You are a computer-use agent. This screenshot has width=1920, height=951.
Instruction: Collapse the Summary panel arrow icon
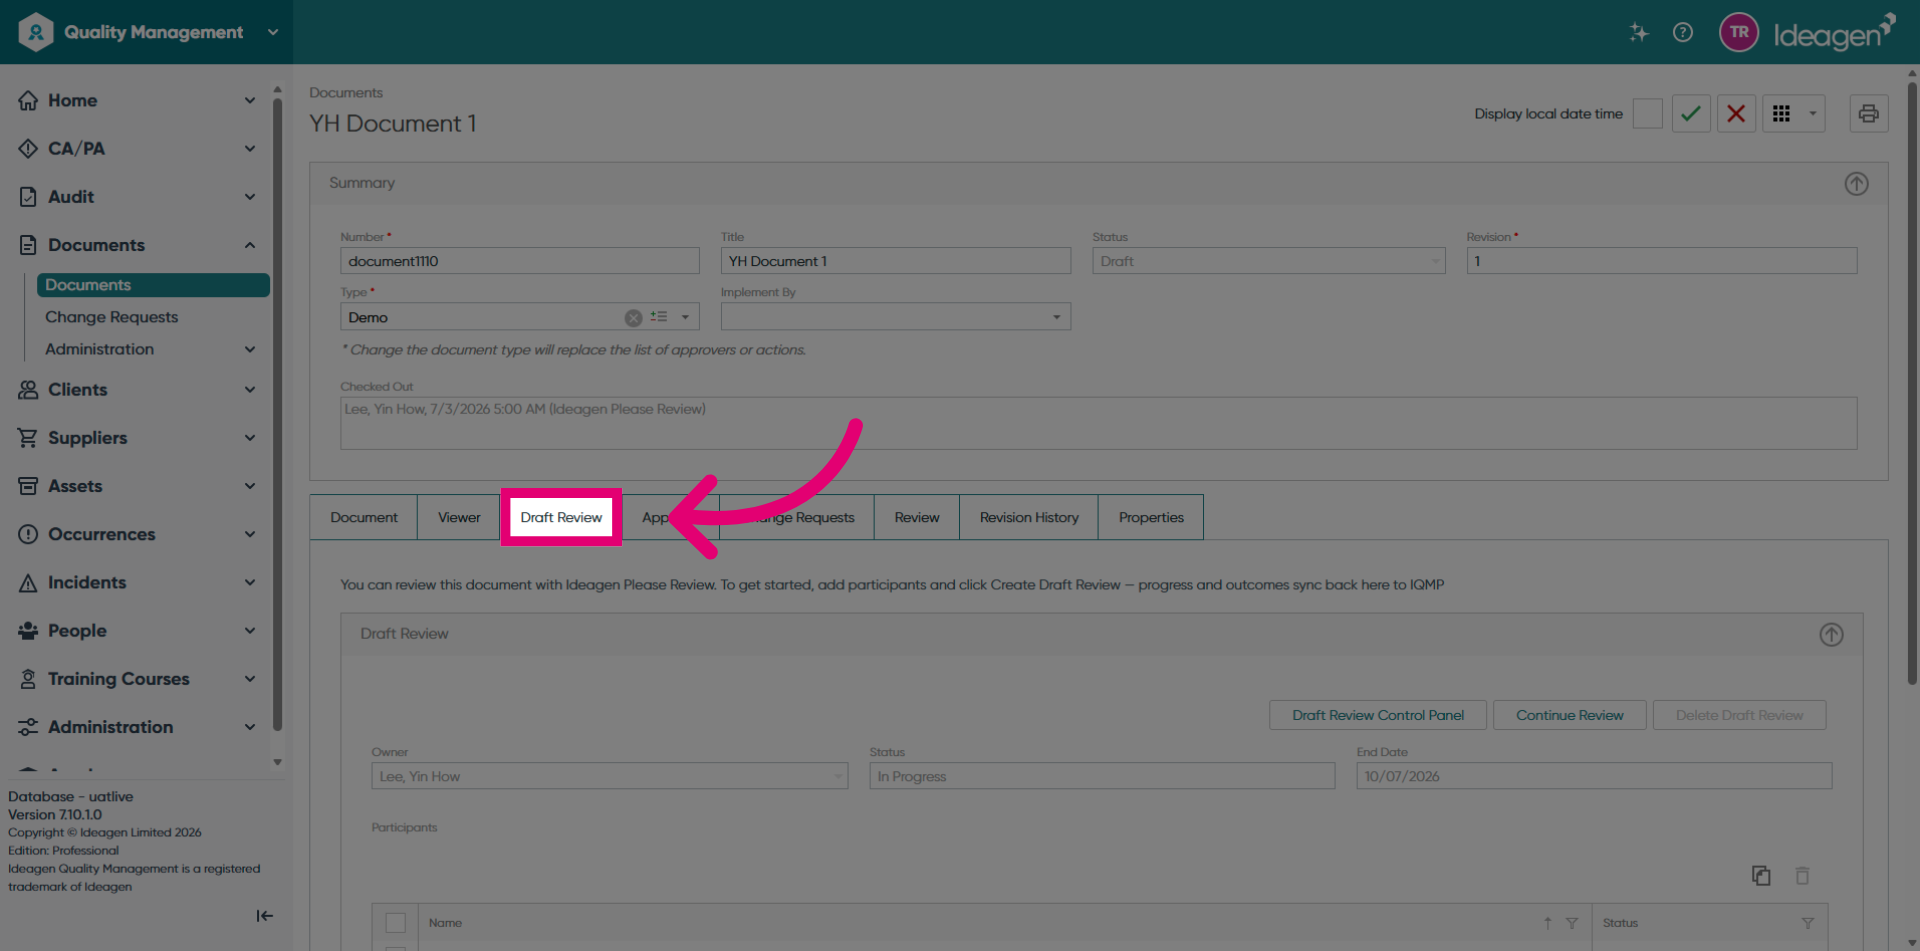pyautogui.click(x=1856, y=184)
